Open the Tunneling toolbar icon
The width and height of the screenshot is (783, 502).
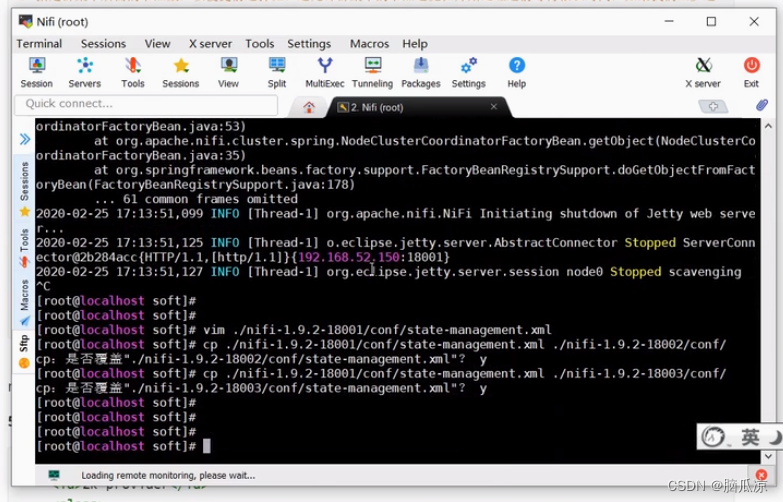[373, 72]
